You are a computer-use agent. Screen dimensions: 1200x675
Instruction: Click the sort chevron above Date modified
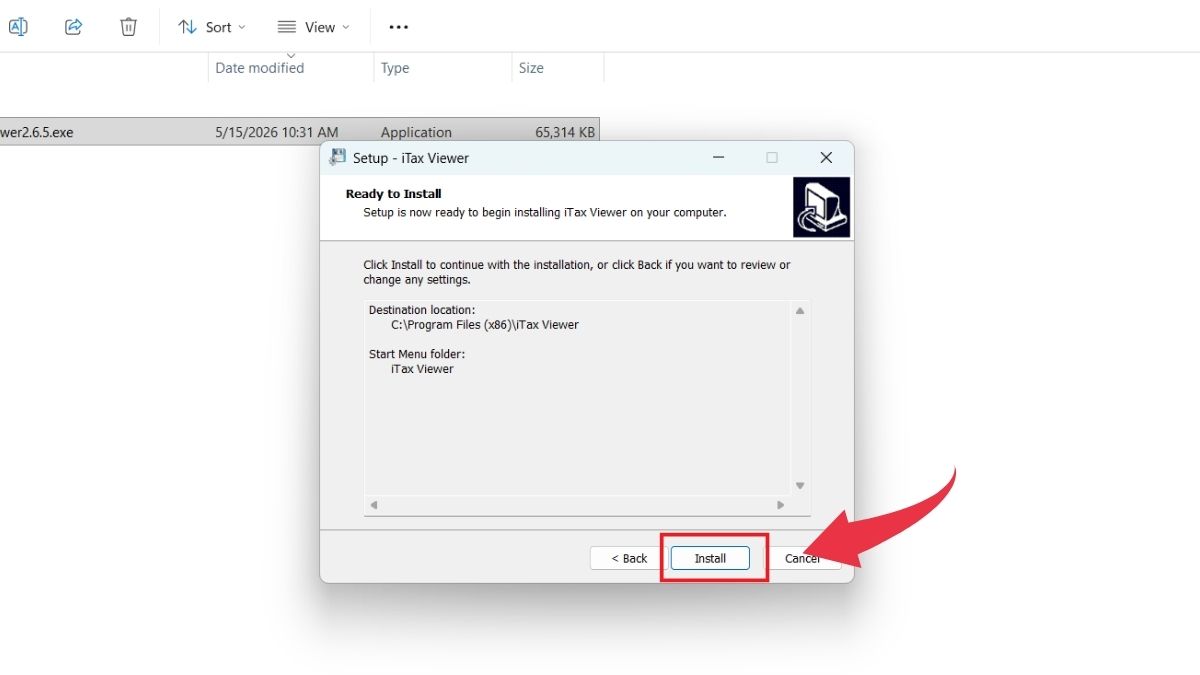pyautogui.click(x=291, y=55)
